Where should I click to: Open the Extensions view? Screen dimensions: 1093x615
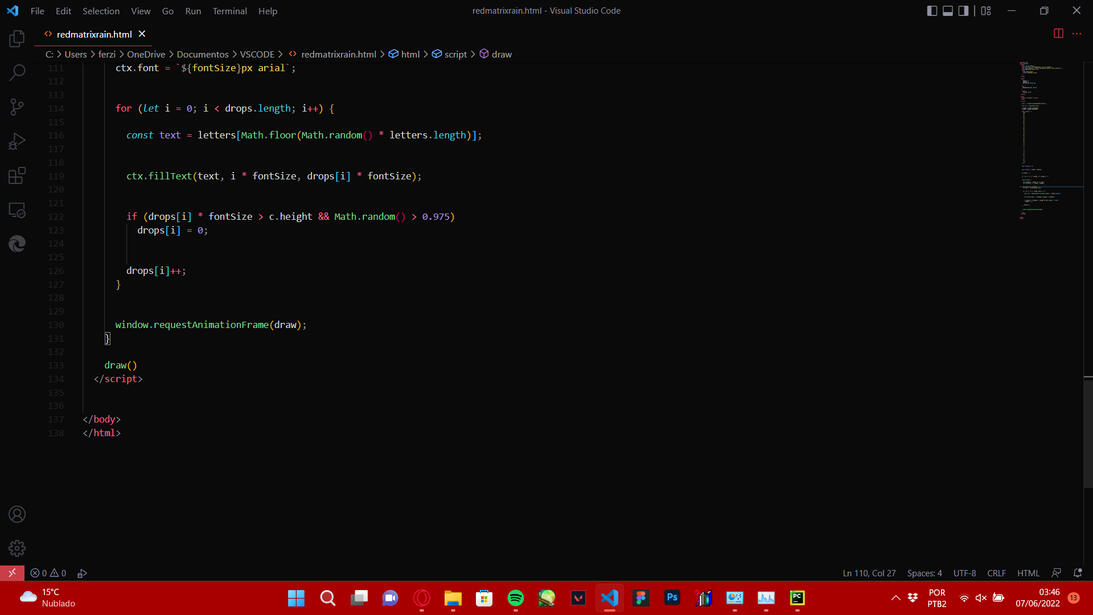[17, 176]
